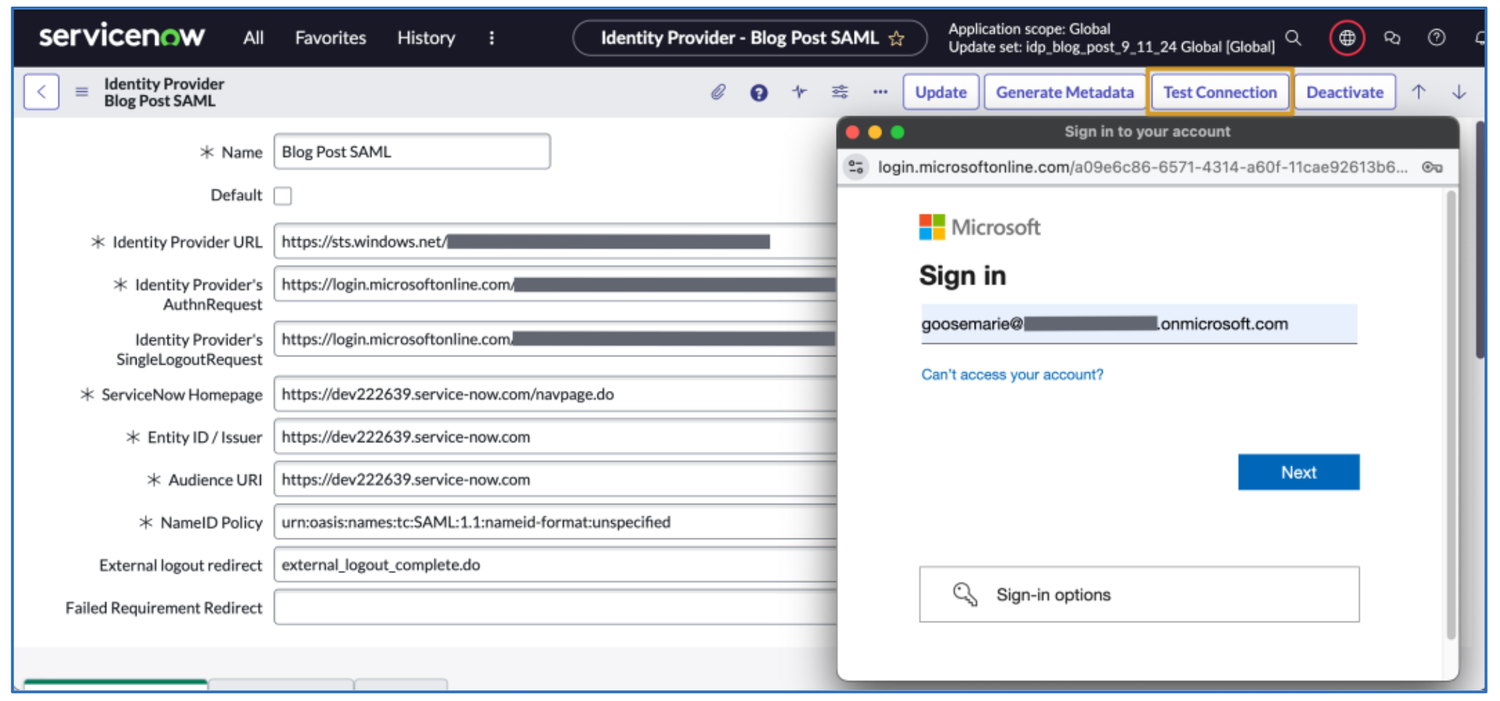Open the chat discussions icon
This screenshot has height=701, width=1500.
1392,38
